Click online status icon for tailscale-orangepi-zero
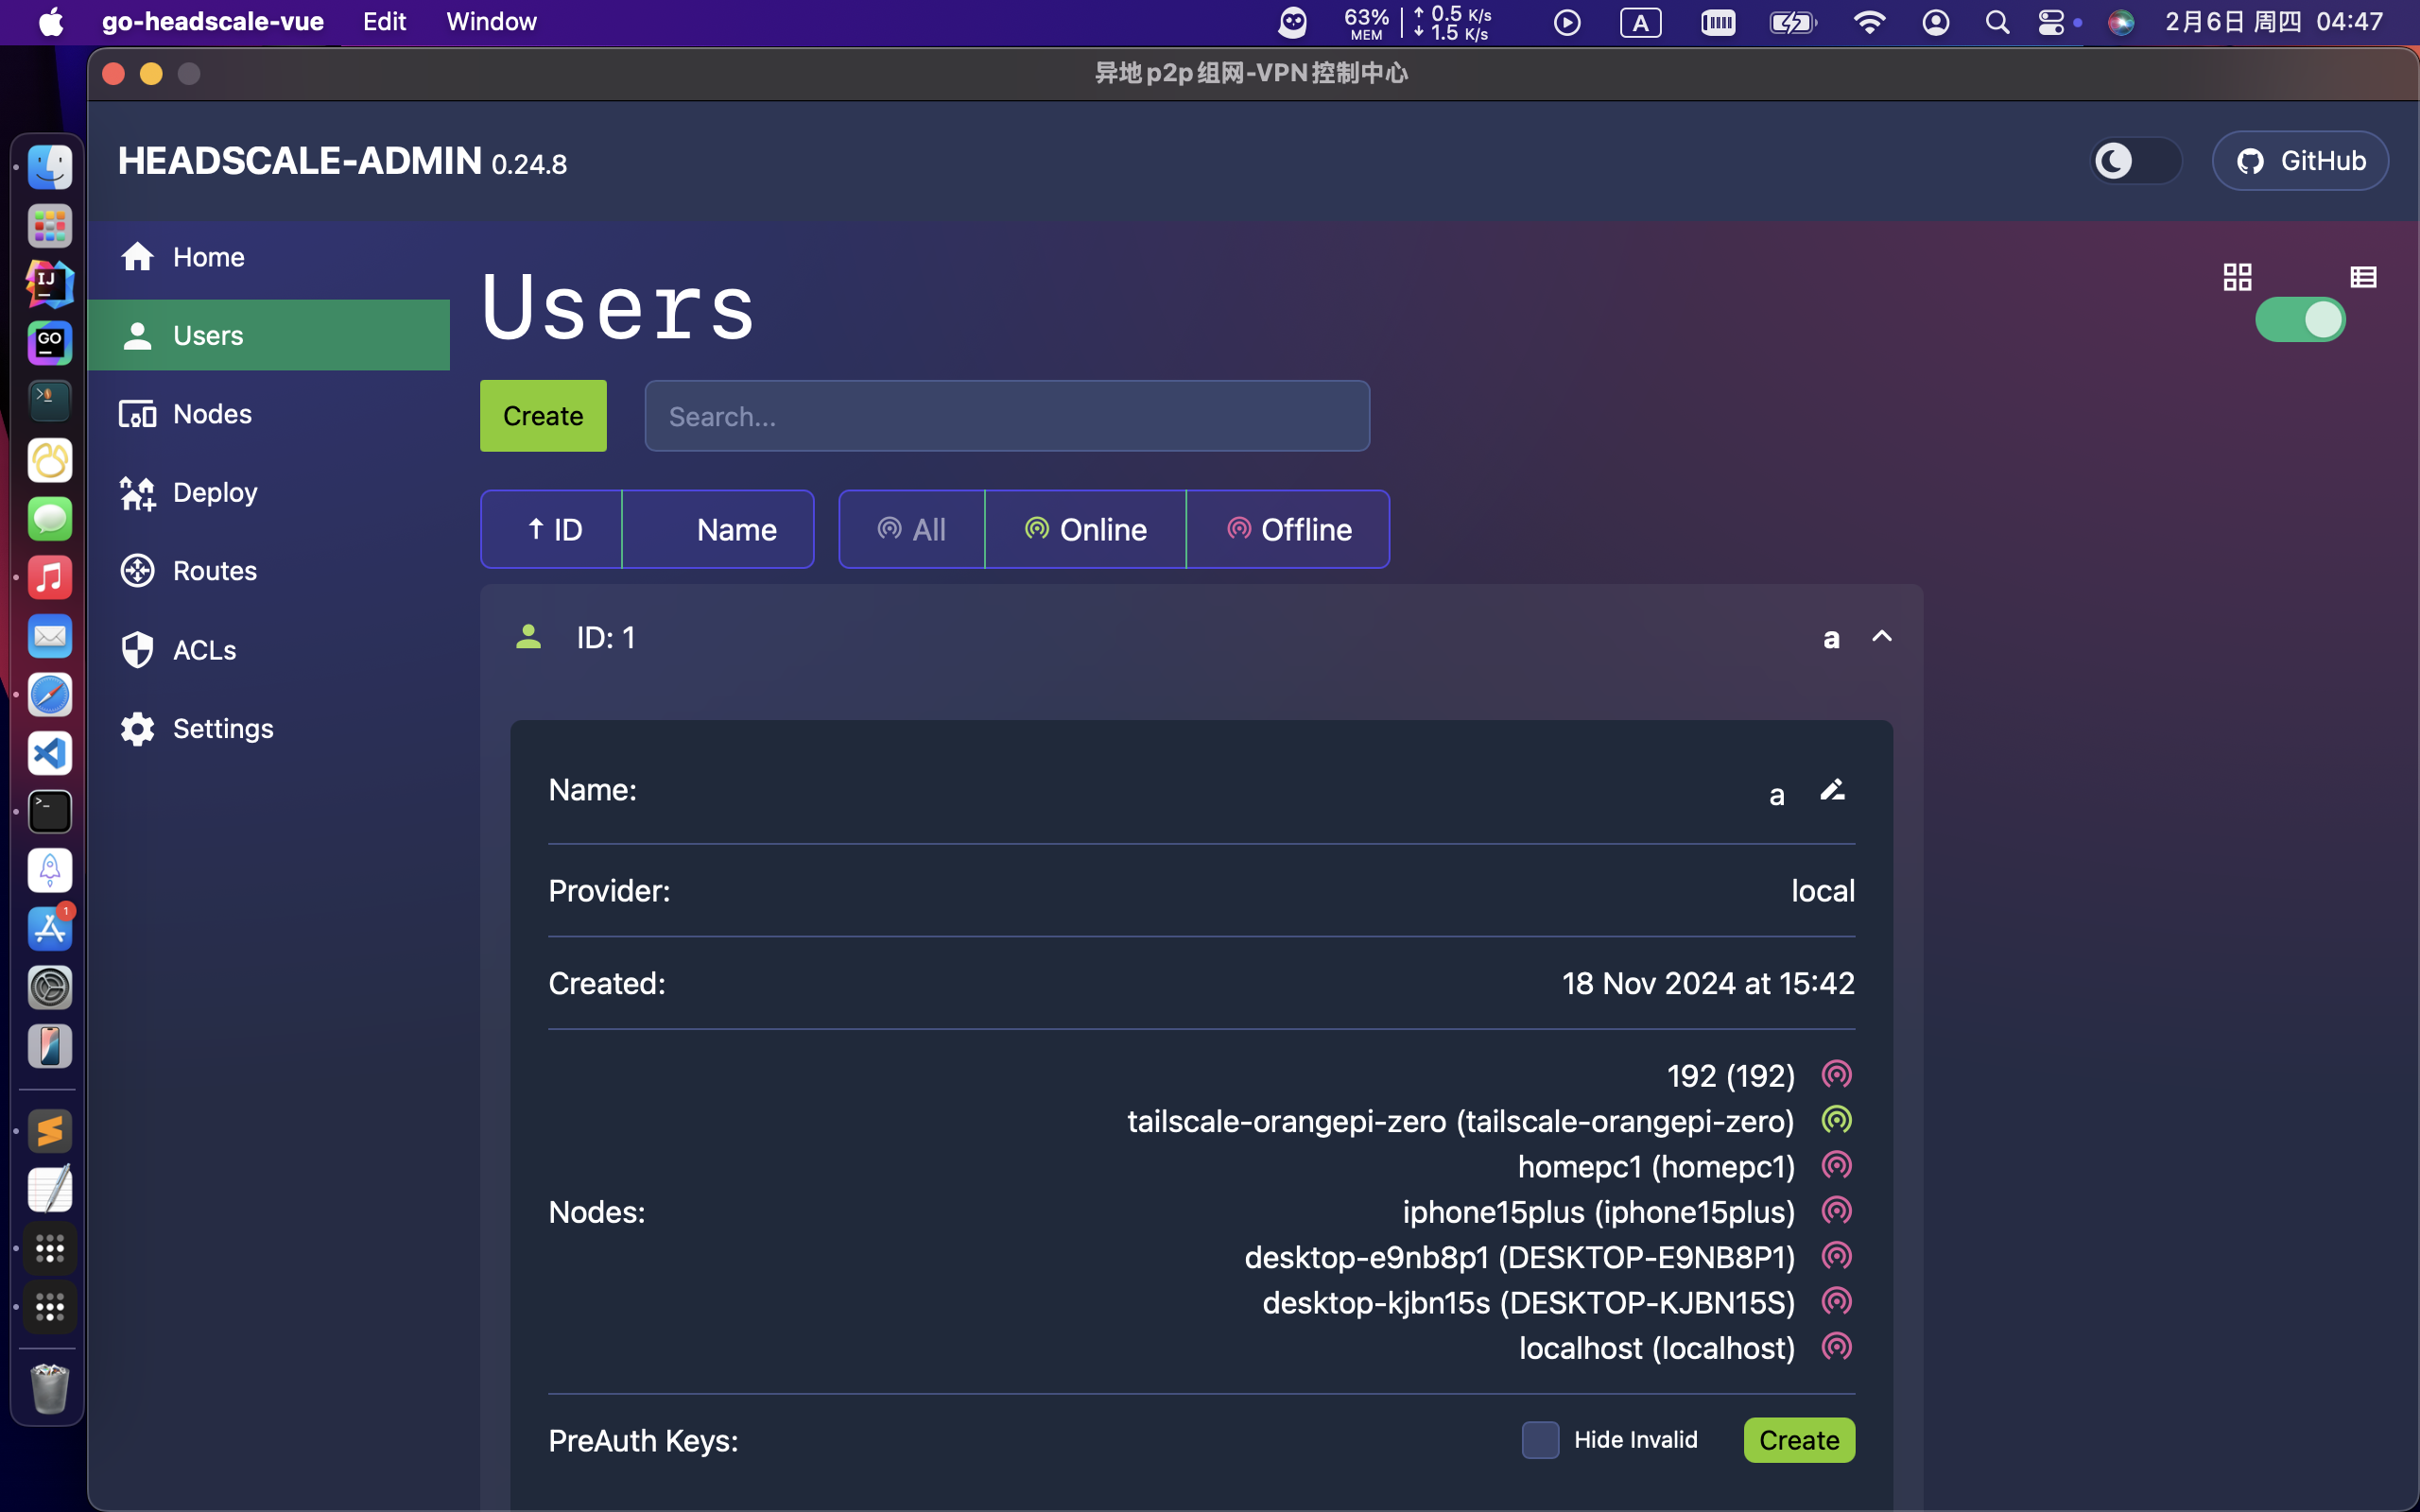2420x1512 pixels. click(x=1837, y=1120)
